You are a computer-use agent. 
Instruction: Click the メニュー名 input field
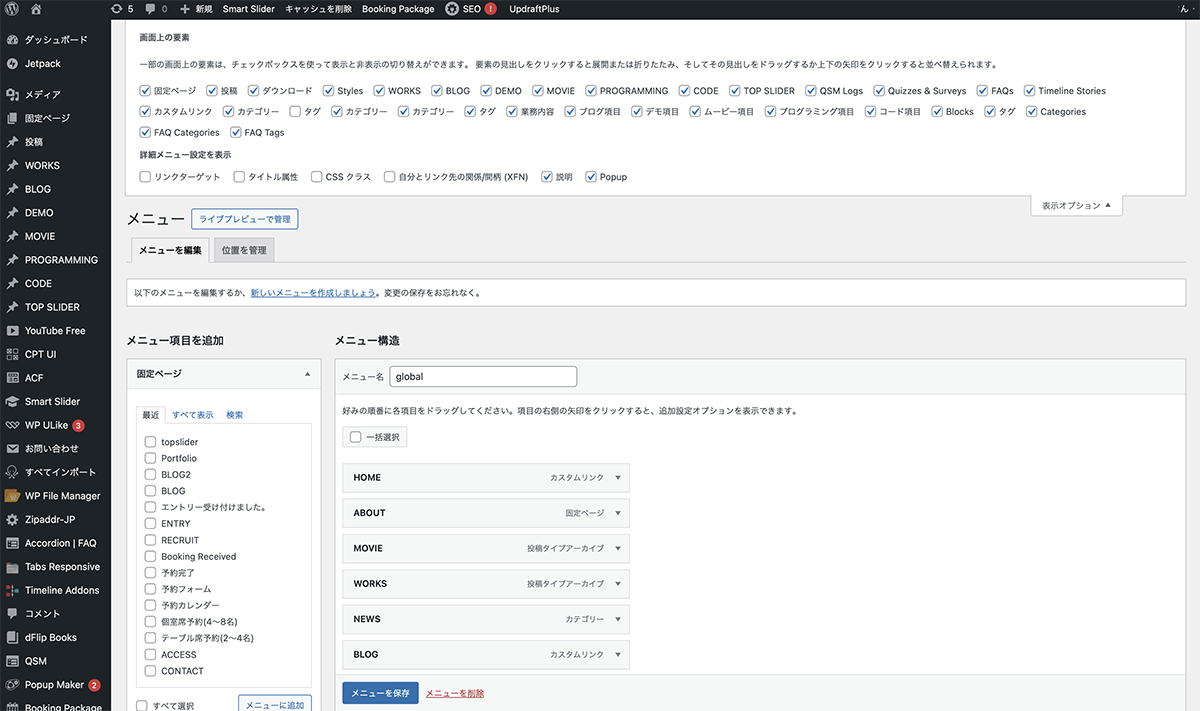coord(483,377)
